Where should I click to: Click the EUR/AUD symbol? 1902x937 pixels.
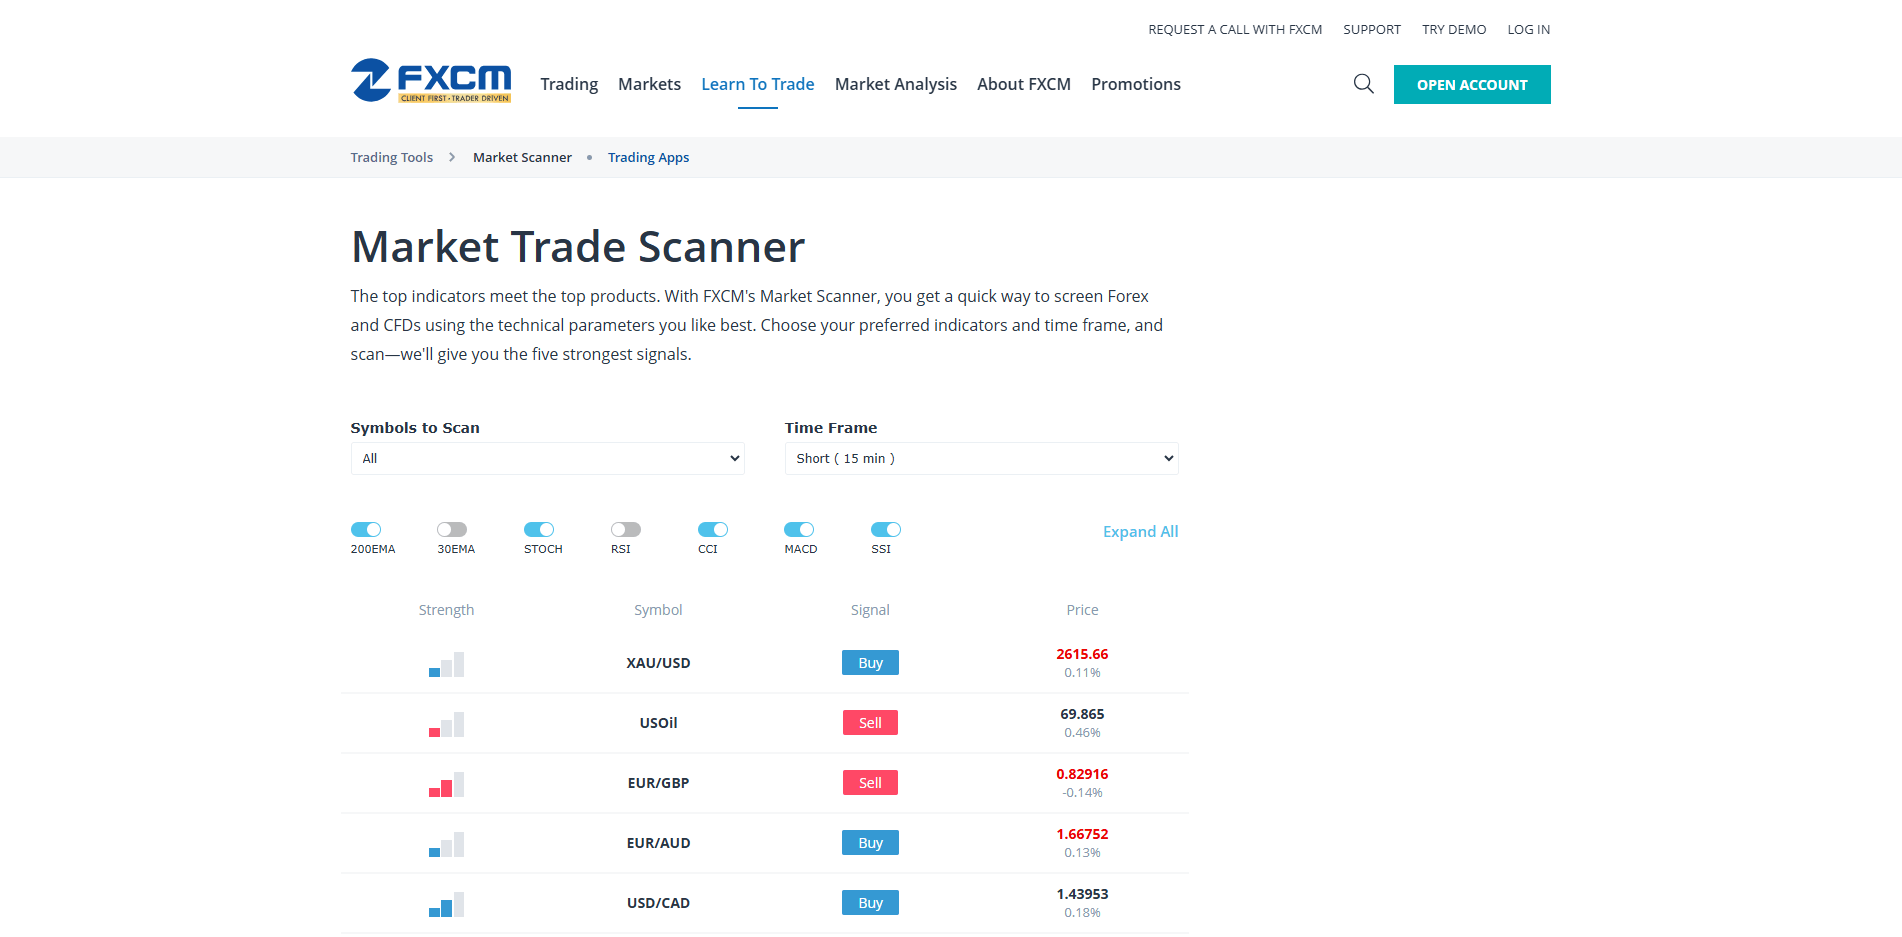tap(658, 843)
